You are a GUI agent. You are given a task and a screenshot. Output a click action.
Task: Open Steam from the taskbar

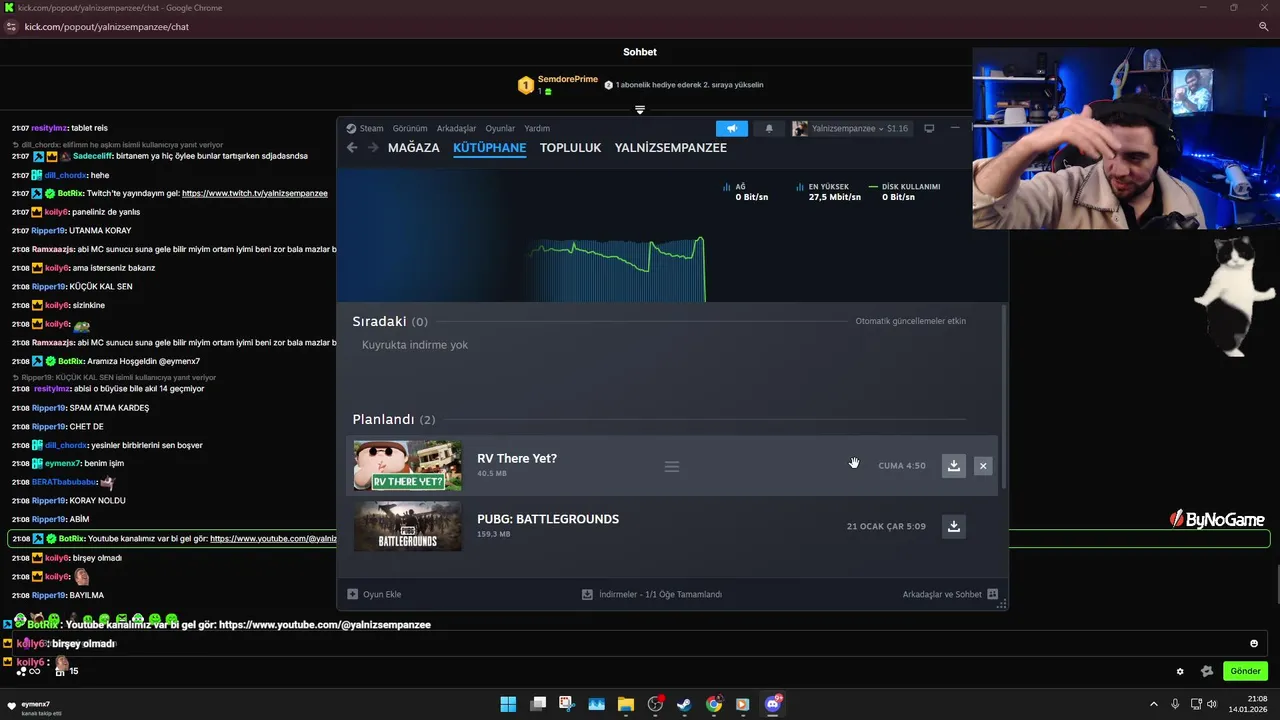[x=684, y=704]
